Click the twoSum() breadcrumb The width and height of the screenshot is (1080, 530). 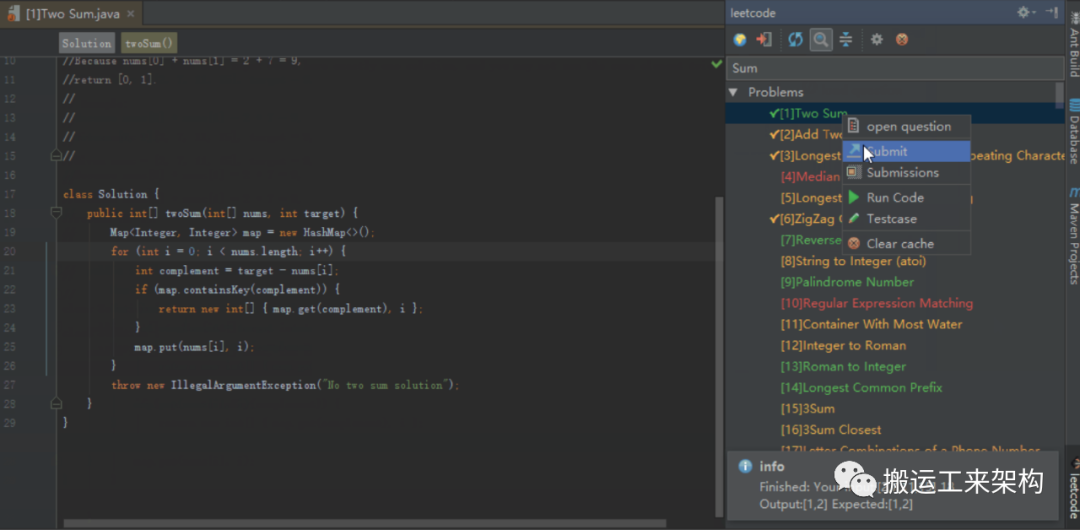[x=149, y=43]
